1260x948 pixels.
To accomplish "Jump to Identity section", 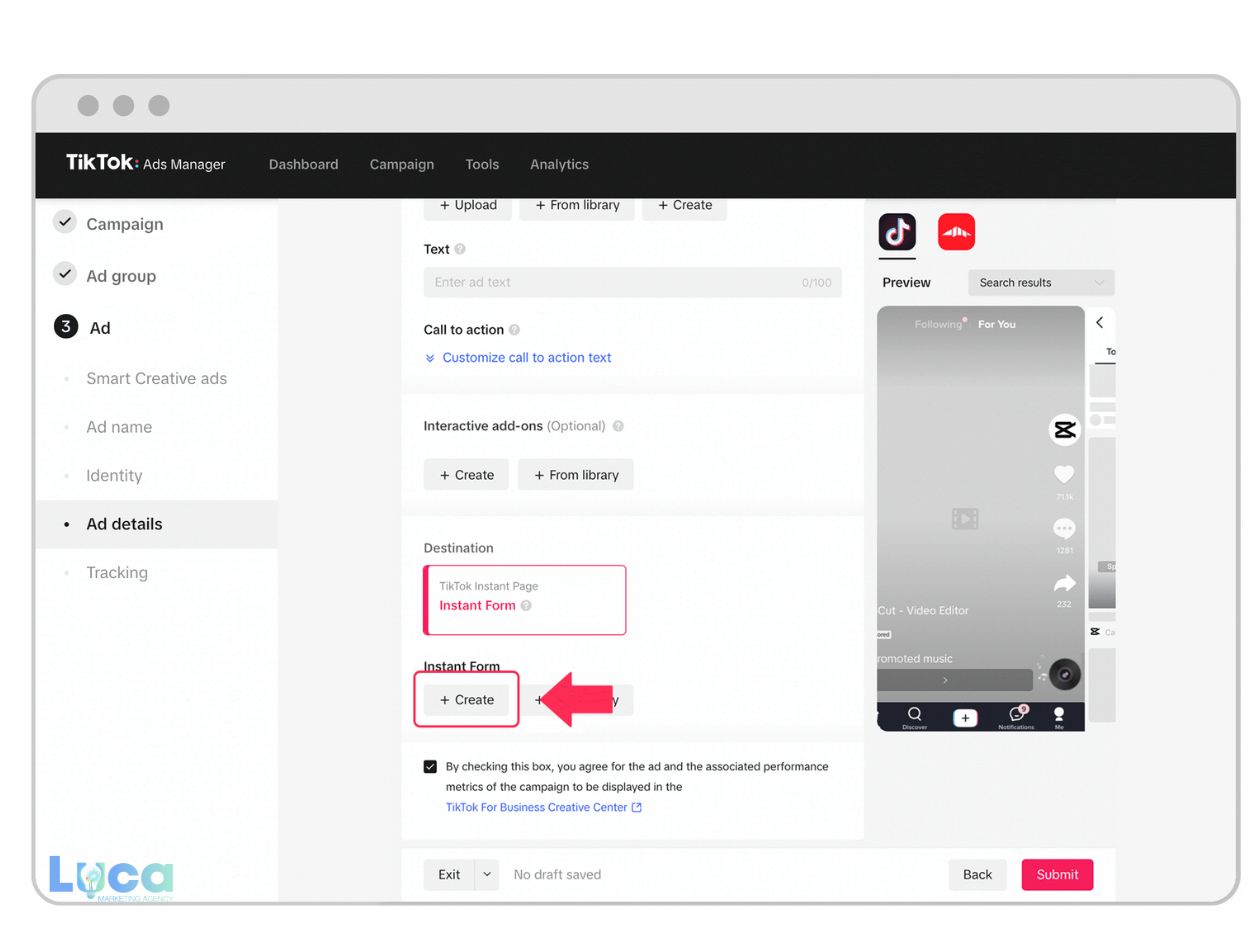I will (x=114, y=476).
